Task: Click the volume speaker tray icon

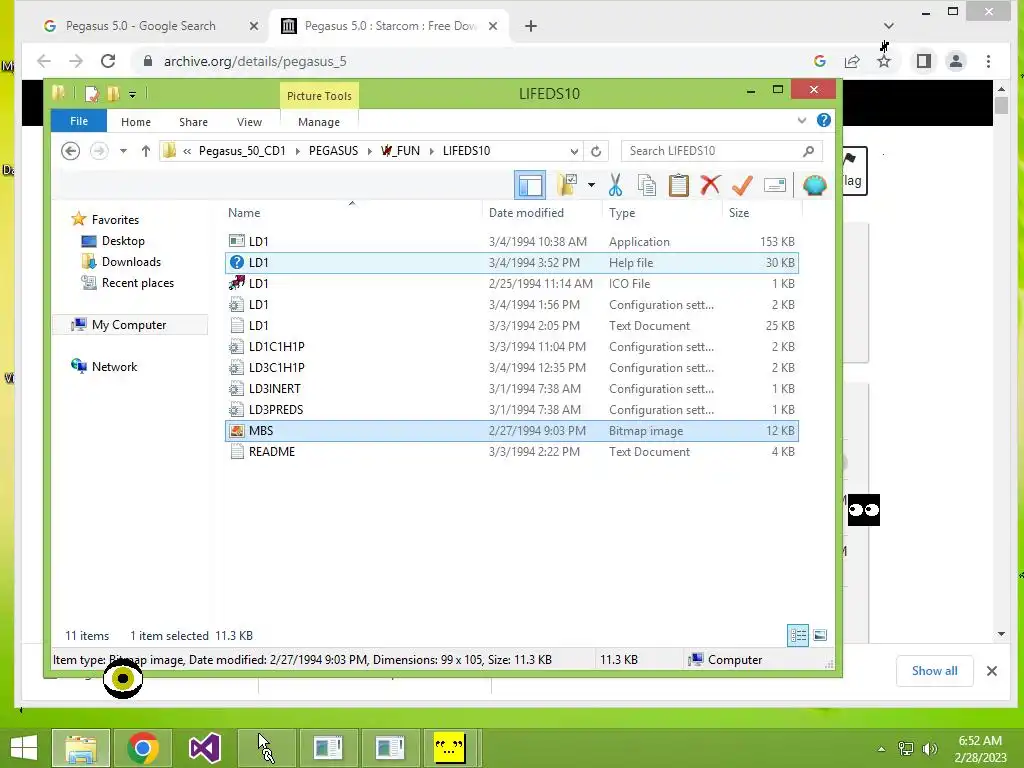Action: [x=930, y=749]
